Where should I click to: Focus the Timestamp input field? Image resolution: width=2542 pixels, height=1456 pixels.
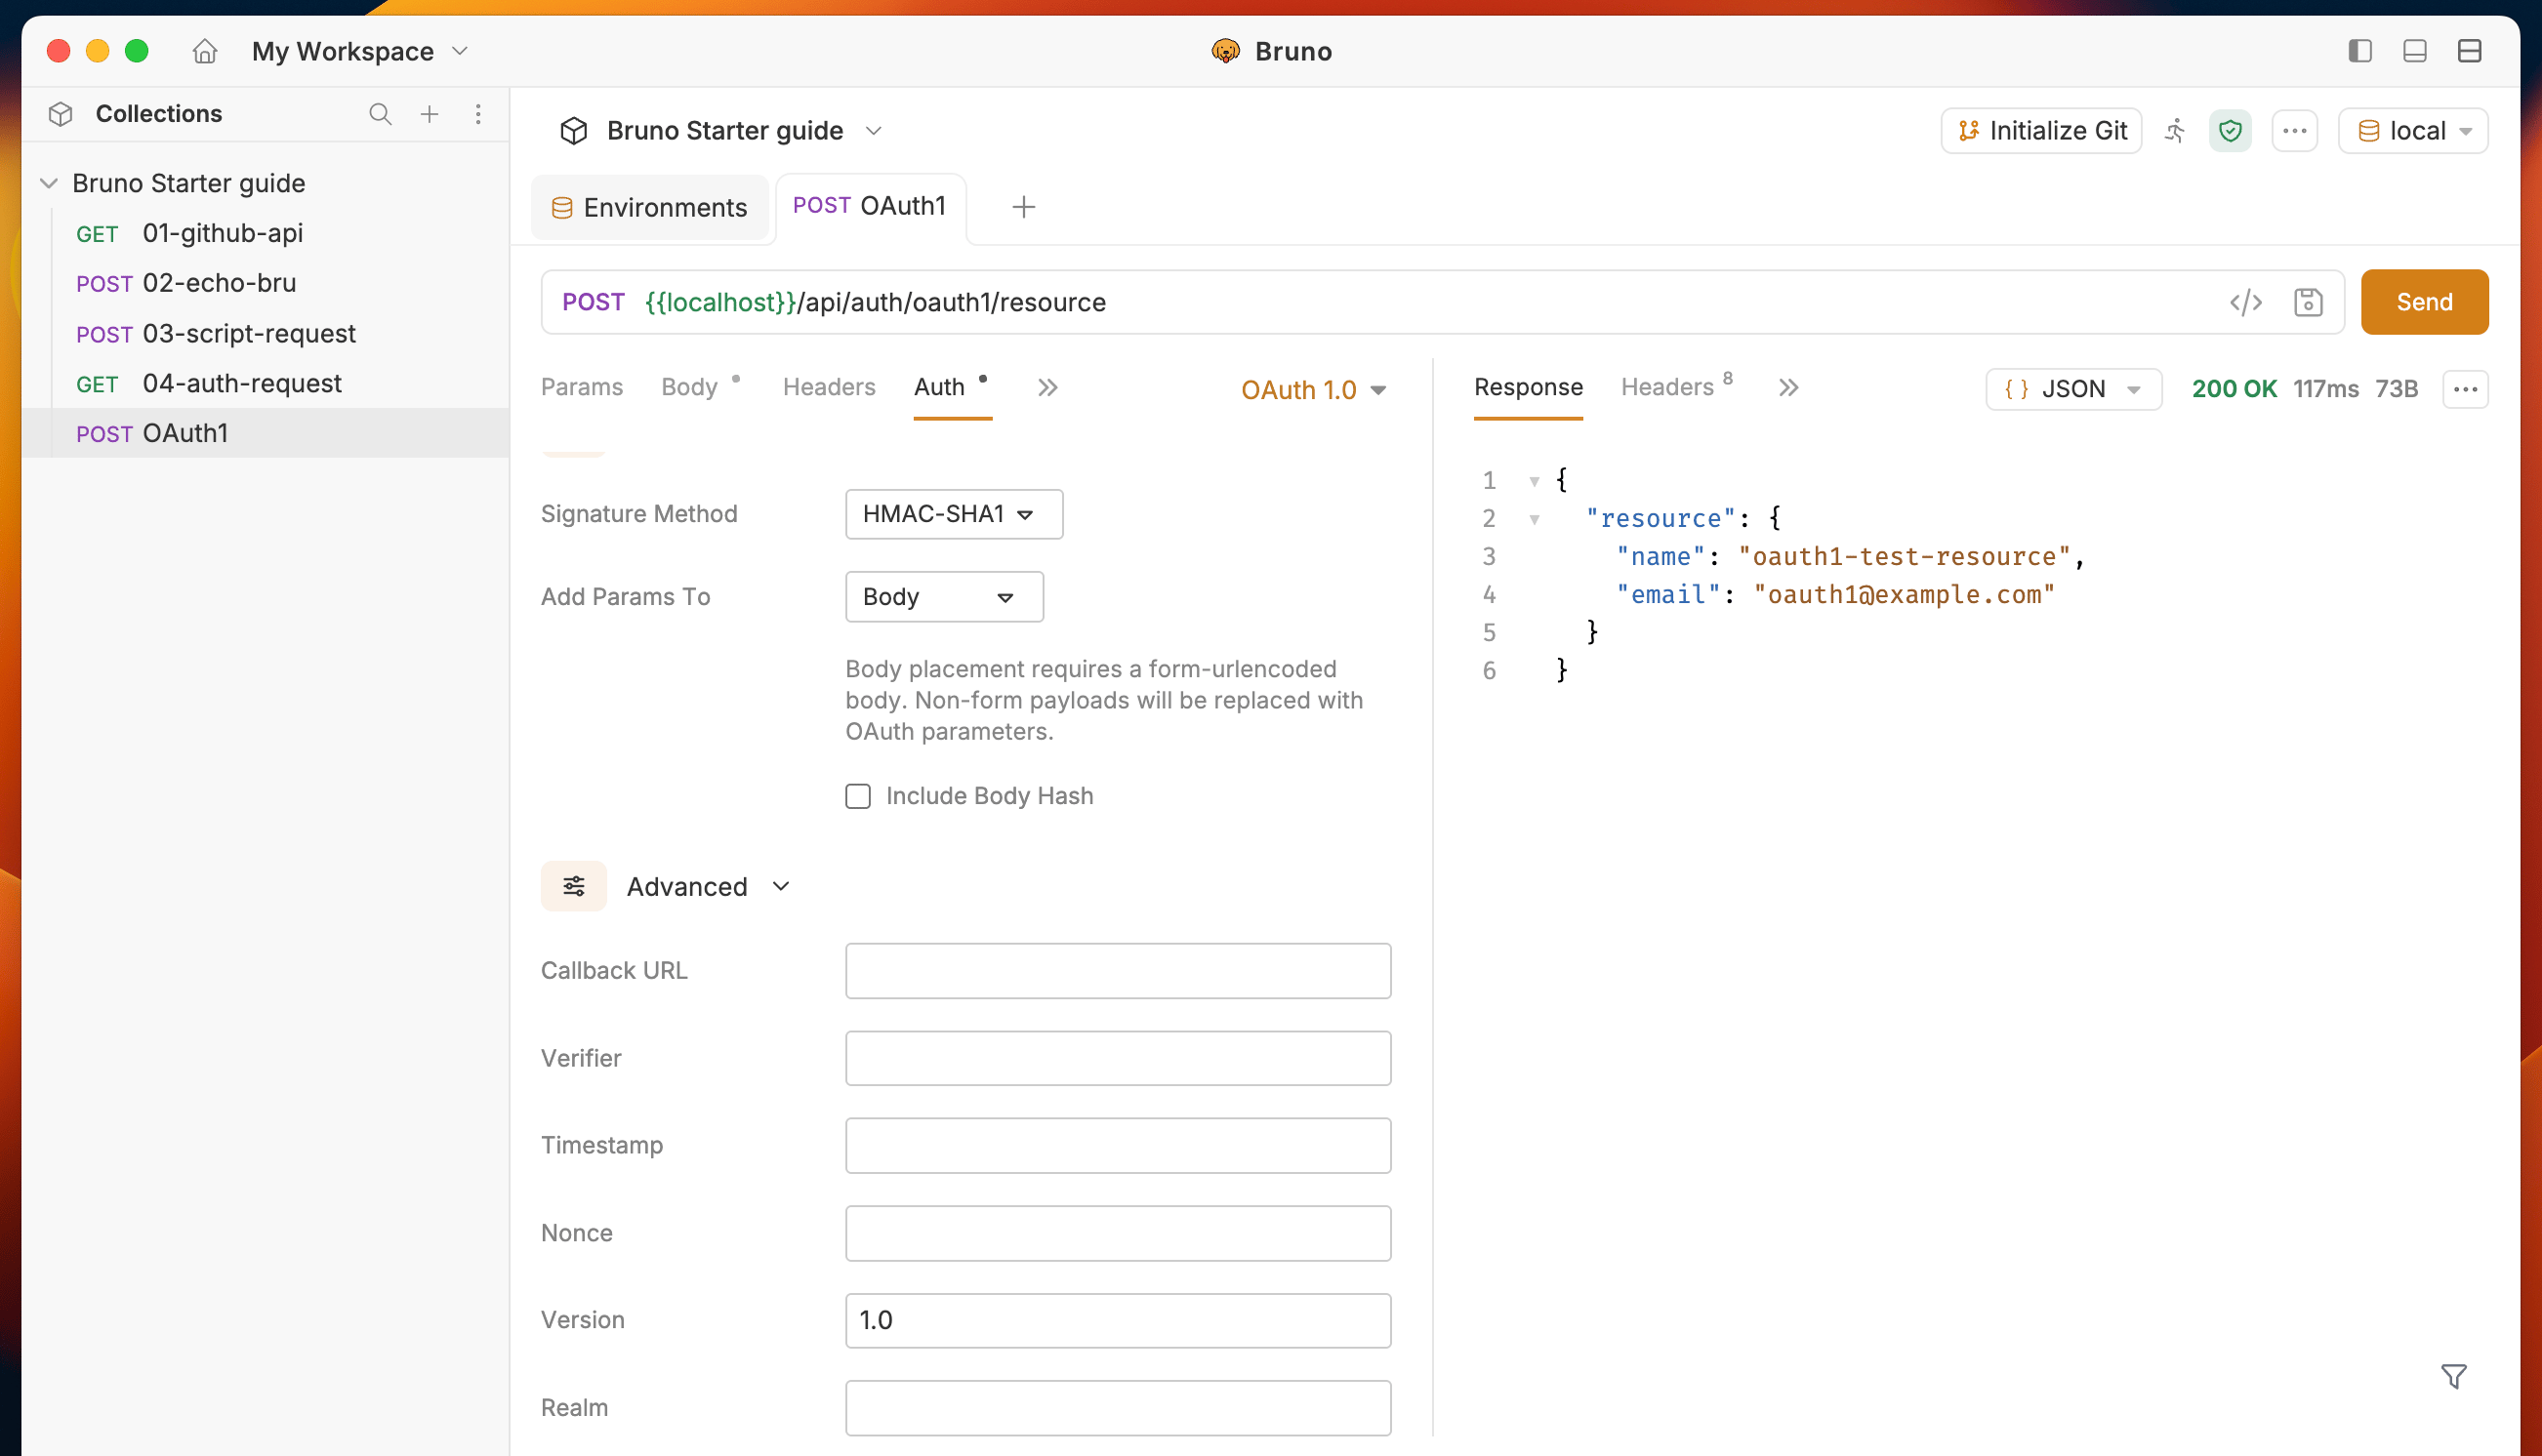coord(1118,1146)
